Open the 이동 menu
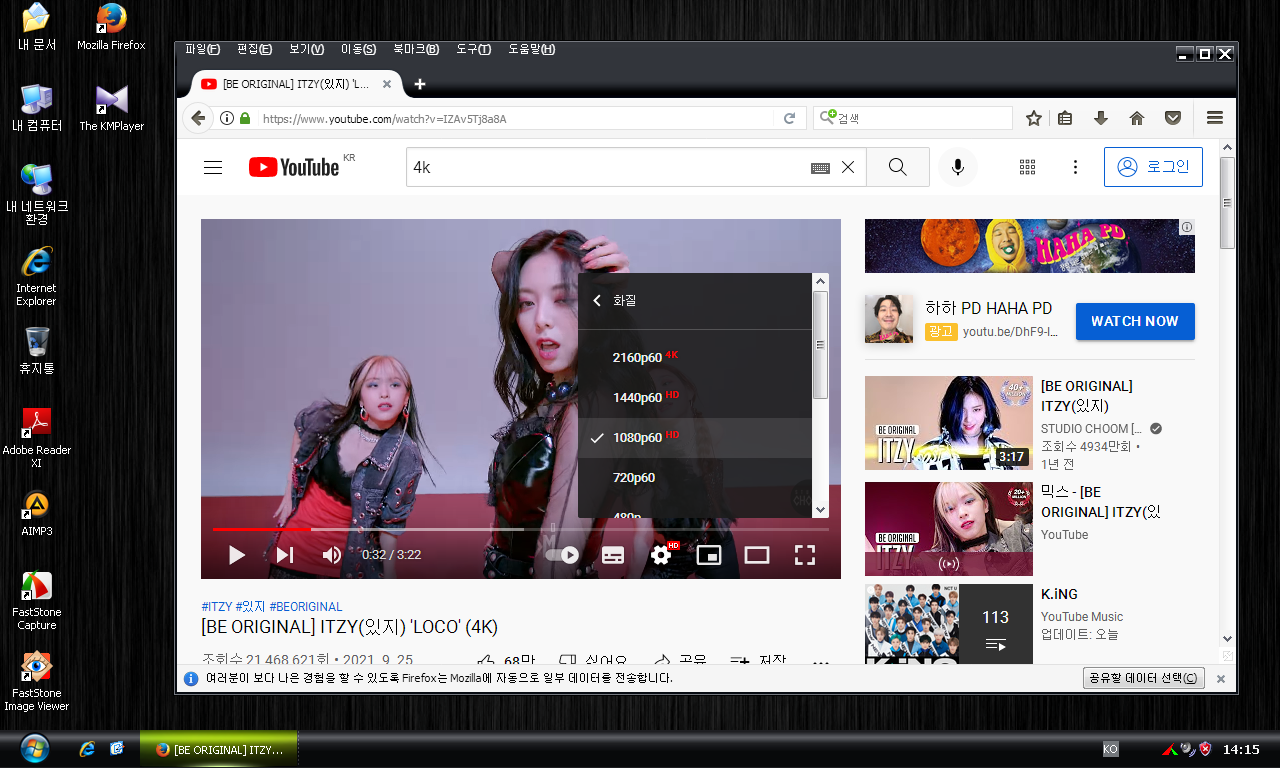1280x768 pixels. tap(359, 49)
